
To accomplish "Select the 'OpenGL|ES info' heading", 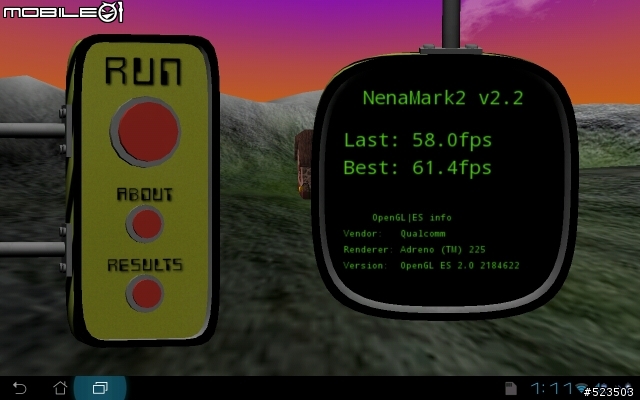I will (411, 218).
